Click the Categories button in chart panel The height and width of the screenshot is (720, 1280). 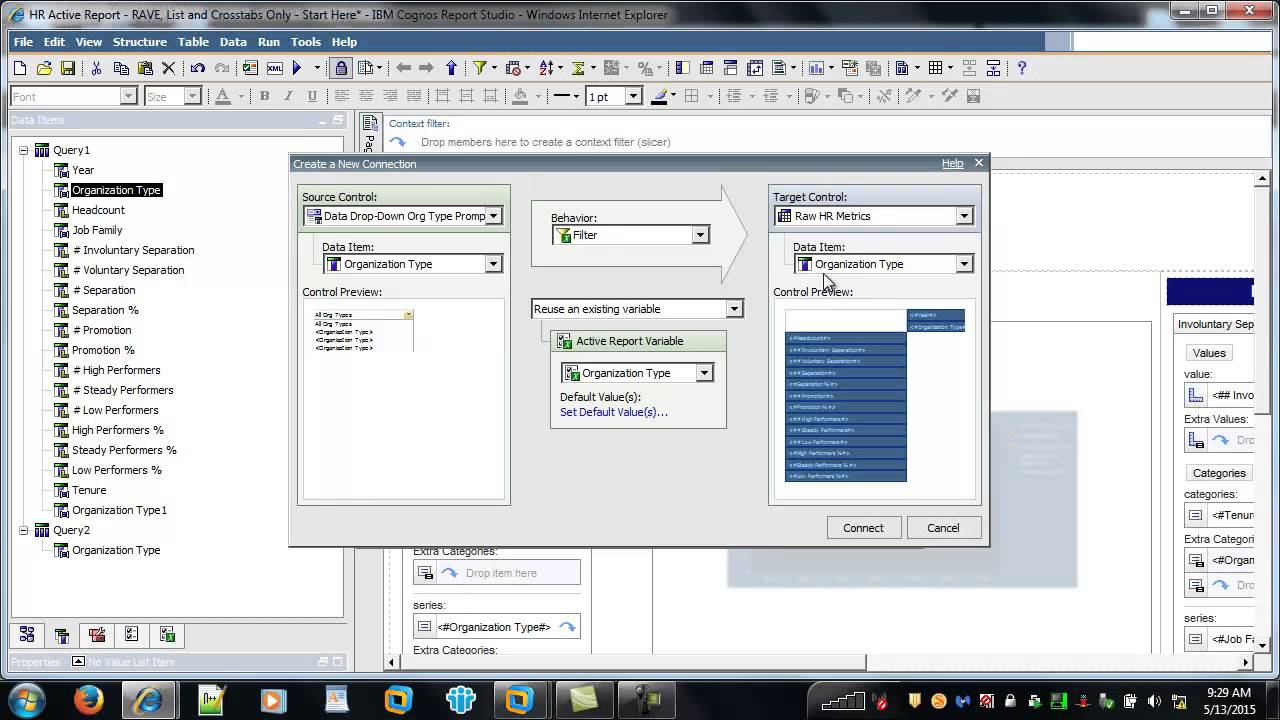tap(1219, 473)
